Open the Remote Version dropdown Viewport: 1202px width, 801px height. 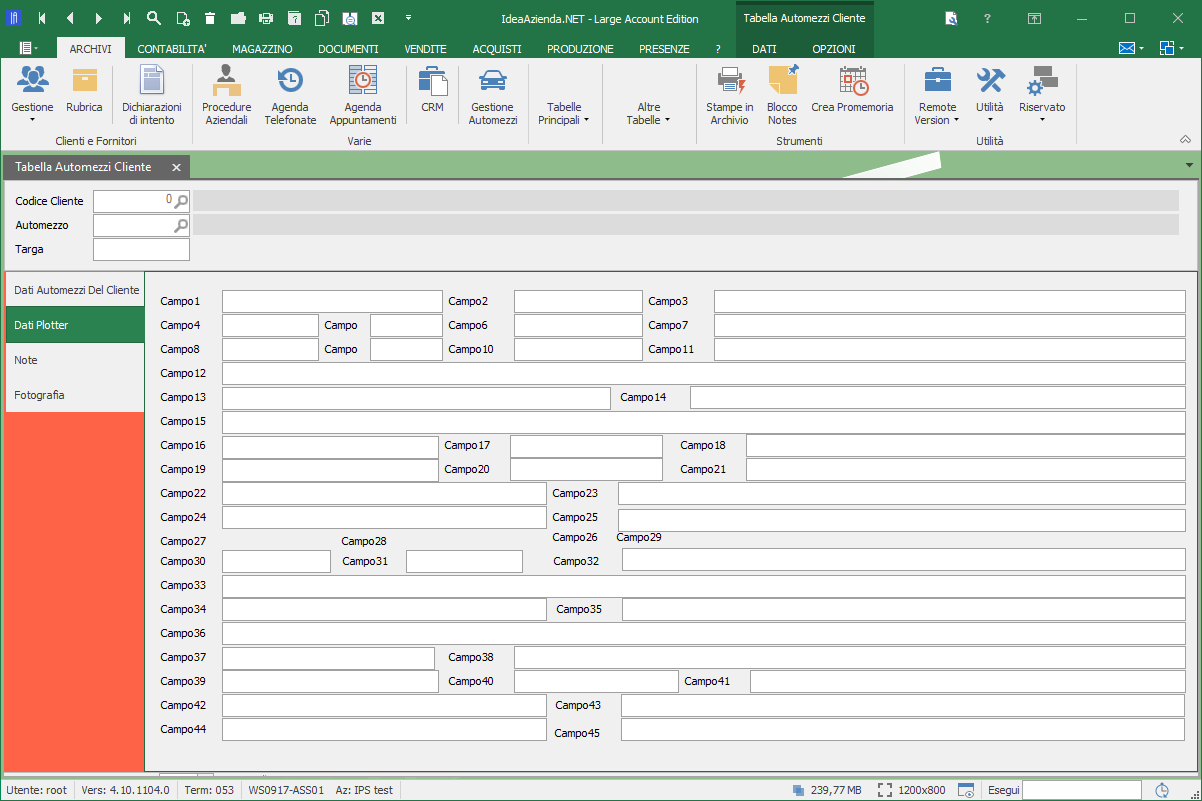tap(937, 96)
